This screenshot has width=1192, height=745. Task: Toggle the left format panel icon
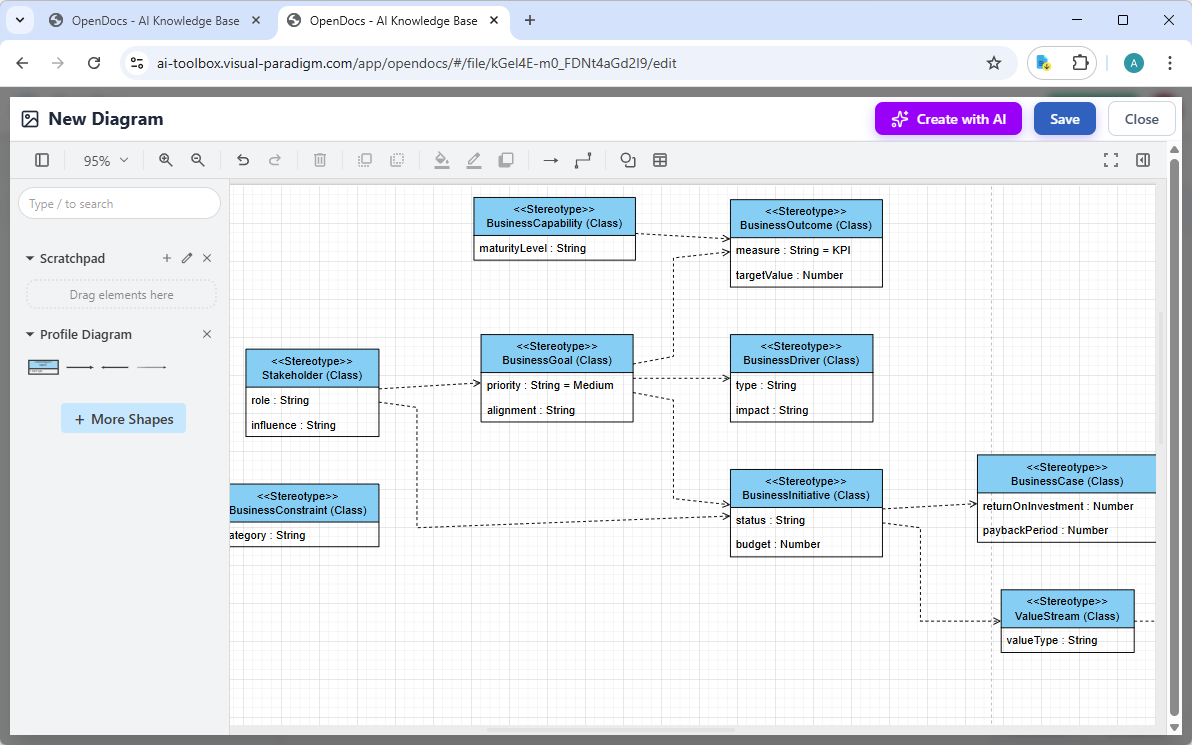pyautogui.click(x=41, y=160)
